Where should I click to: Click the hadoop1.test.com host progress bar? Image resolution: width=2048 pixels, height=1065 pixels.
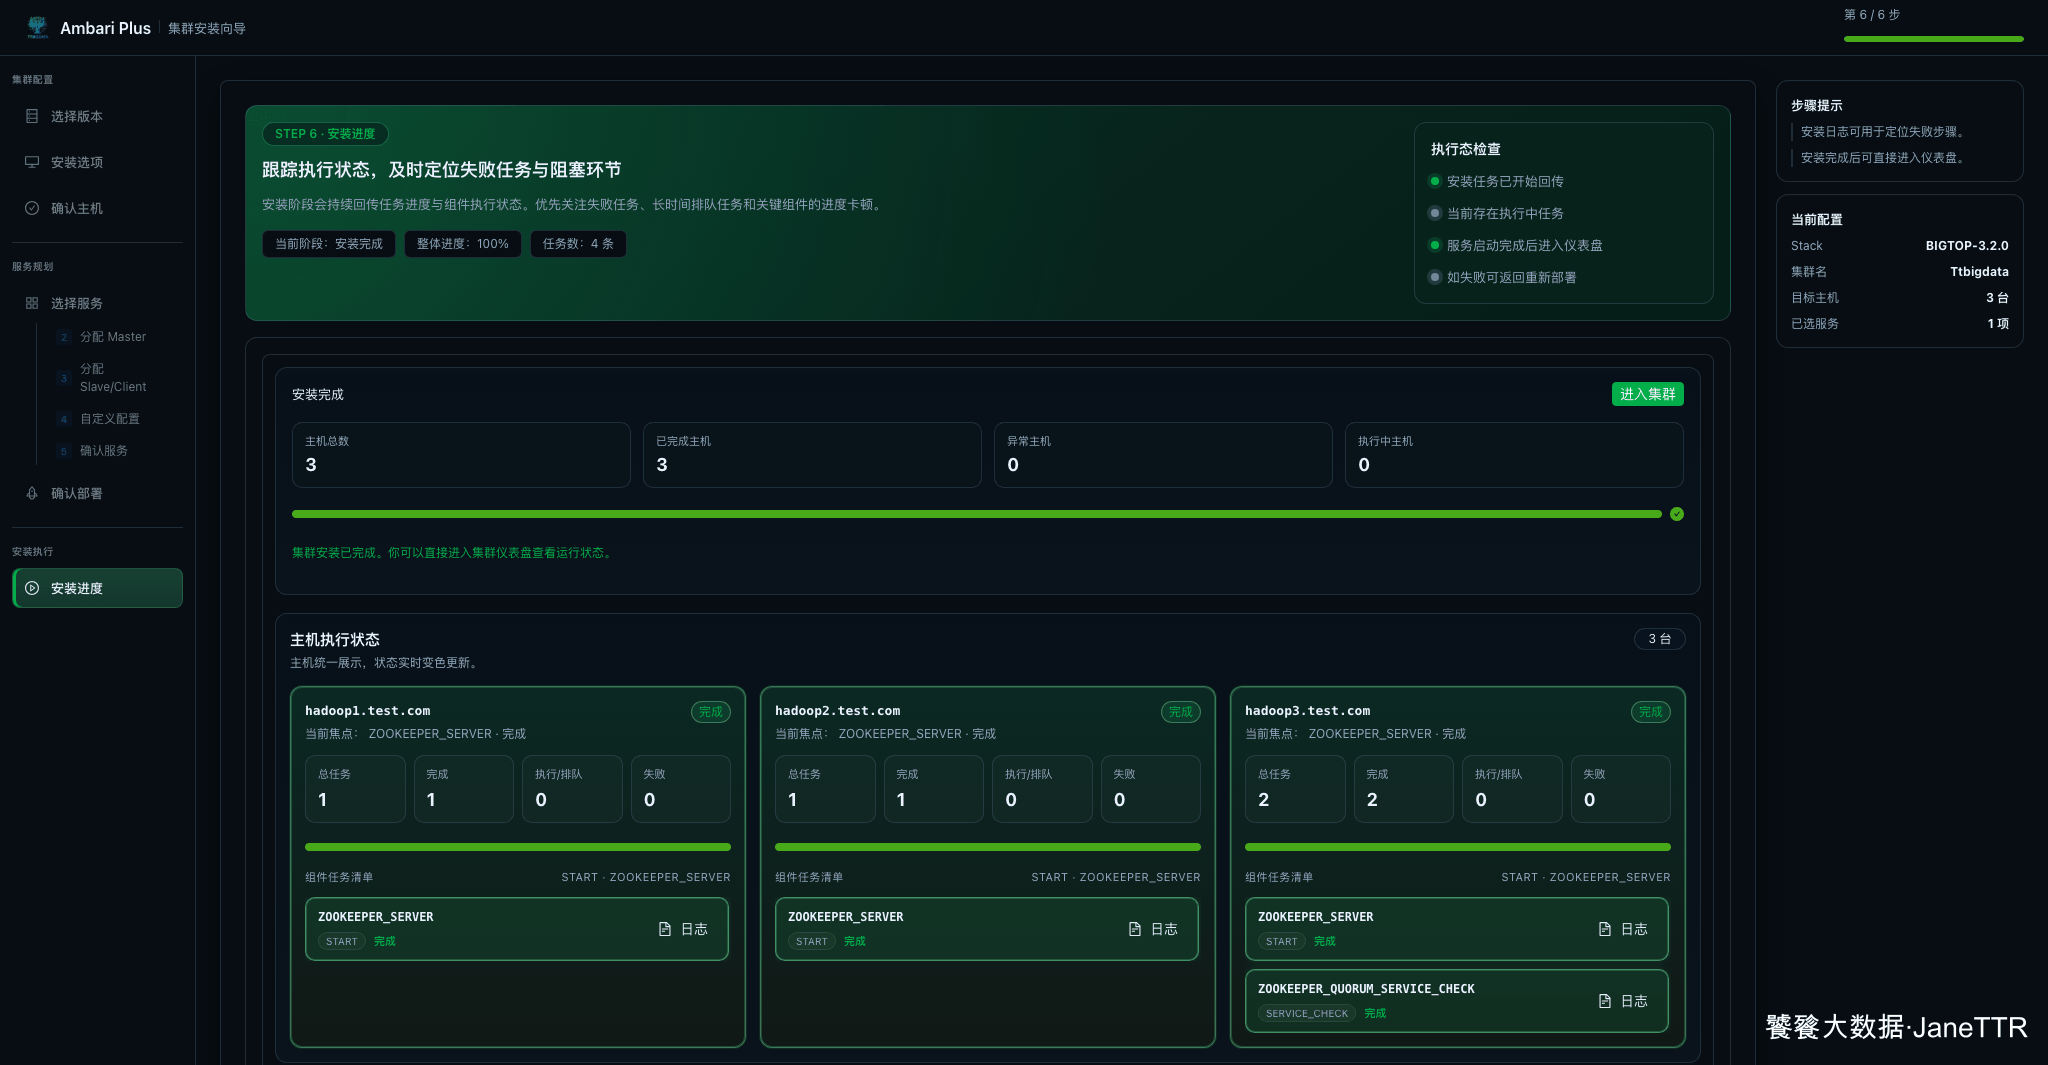click(518, 847)
